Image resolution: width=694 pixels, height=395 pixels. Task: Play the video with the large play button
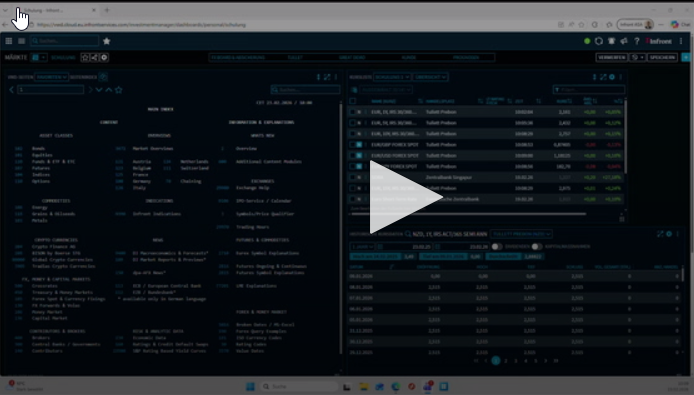pyautogui.click(x=405, y=197)
